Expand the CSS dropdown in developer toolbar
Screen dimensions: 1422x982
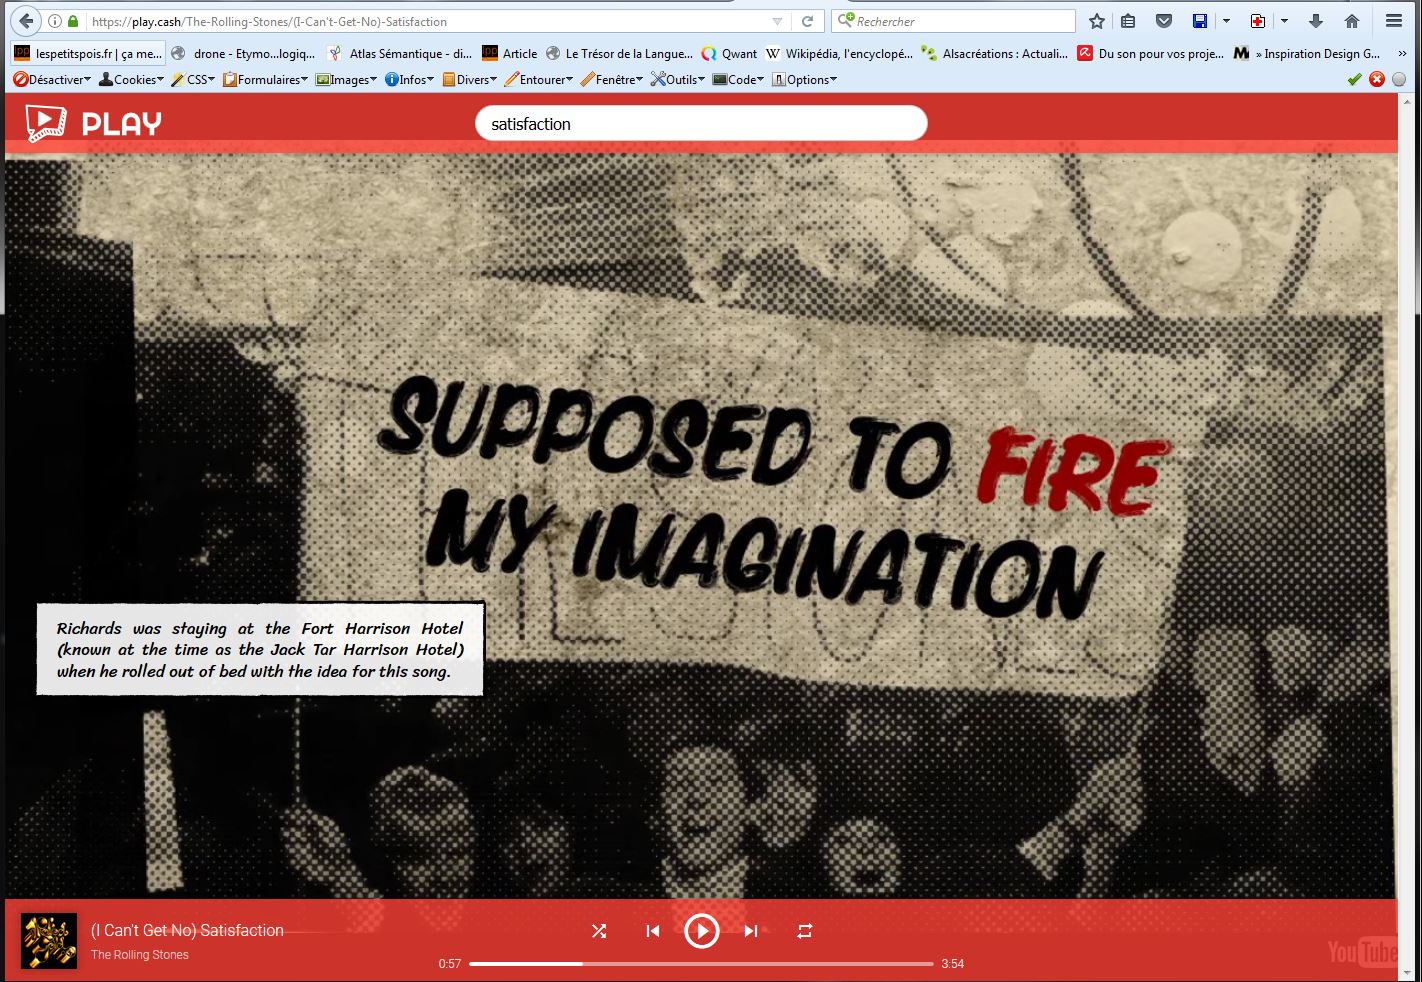coord(194,80)
